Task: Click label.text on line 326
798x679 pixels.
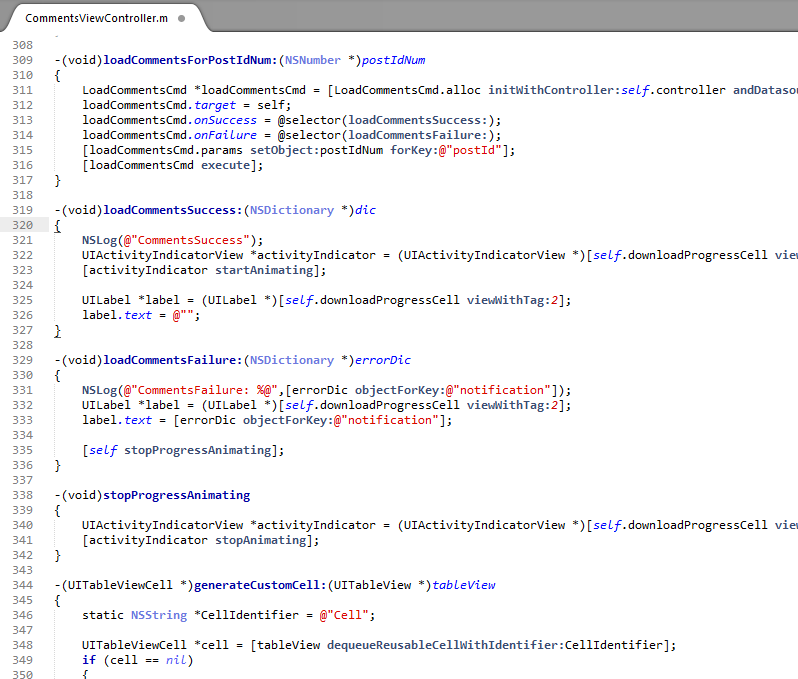Action: (117, 316)
